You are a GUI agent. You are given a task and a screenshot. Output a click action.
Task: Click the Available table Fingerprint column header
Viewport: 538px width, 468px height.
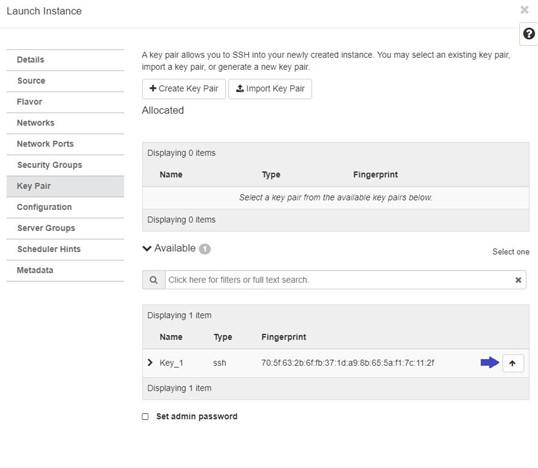coord(283,337)
